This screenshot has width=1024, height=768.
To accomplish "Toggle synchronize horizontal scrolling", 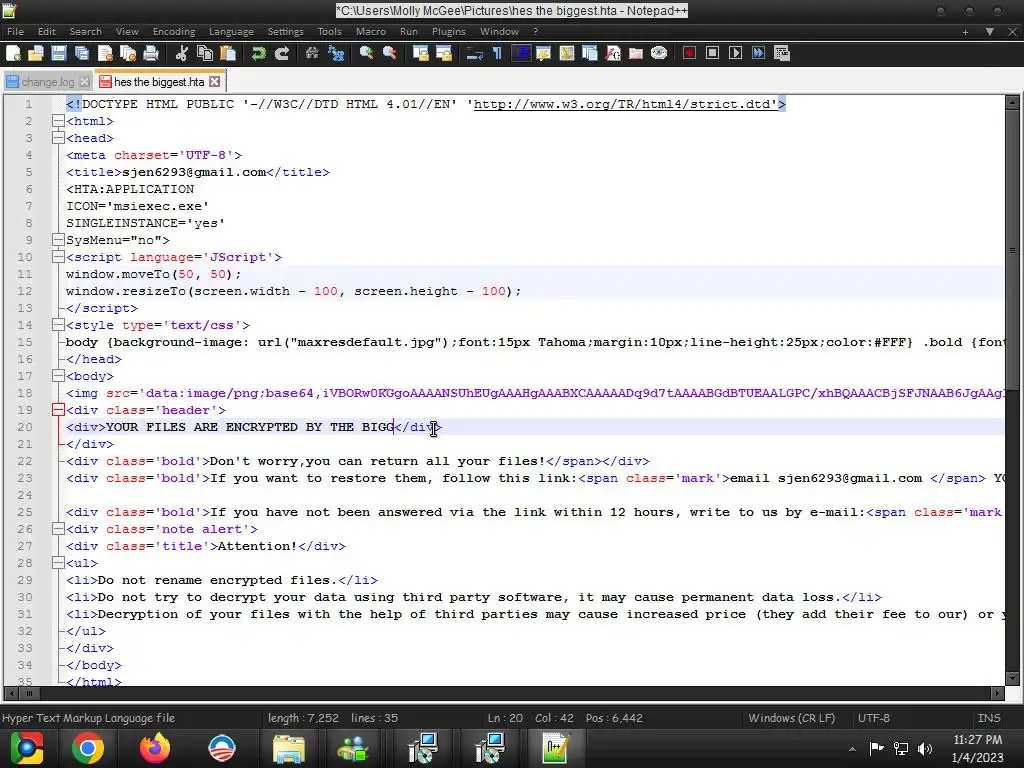I will click(x=443, y=54).
